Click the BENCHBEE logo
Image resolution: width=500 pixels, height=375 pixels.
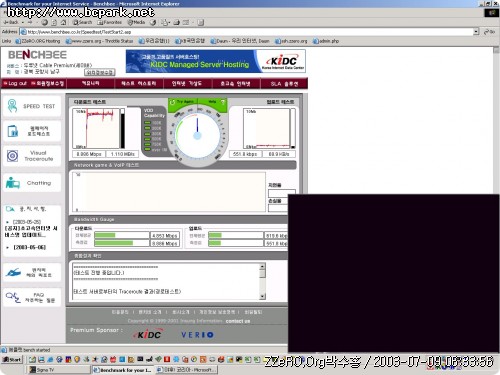(x=37, y=55)
